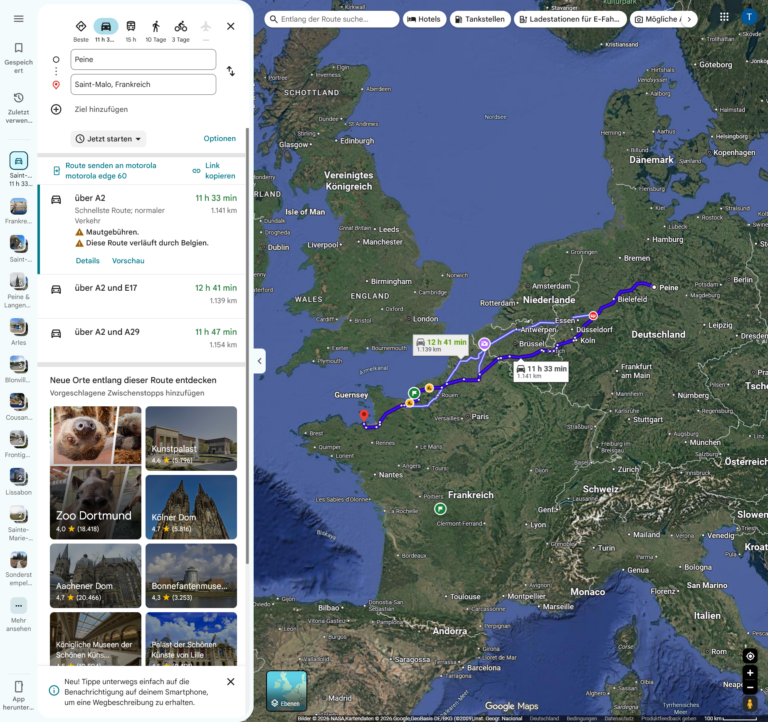Open Street View pegman
Image resolution: width=768 pixels, height=722 pixels.
pos(750,704)
